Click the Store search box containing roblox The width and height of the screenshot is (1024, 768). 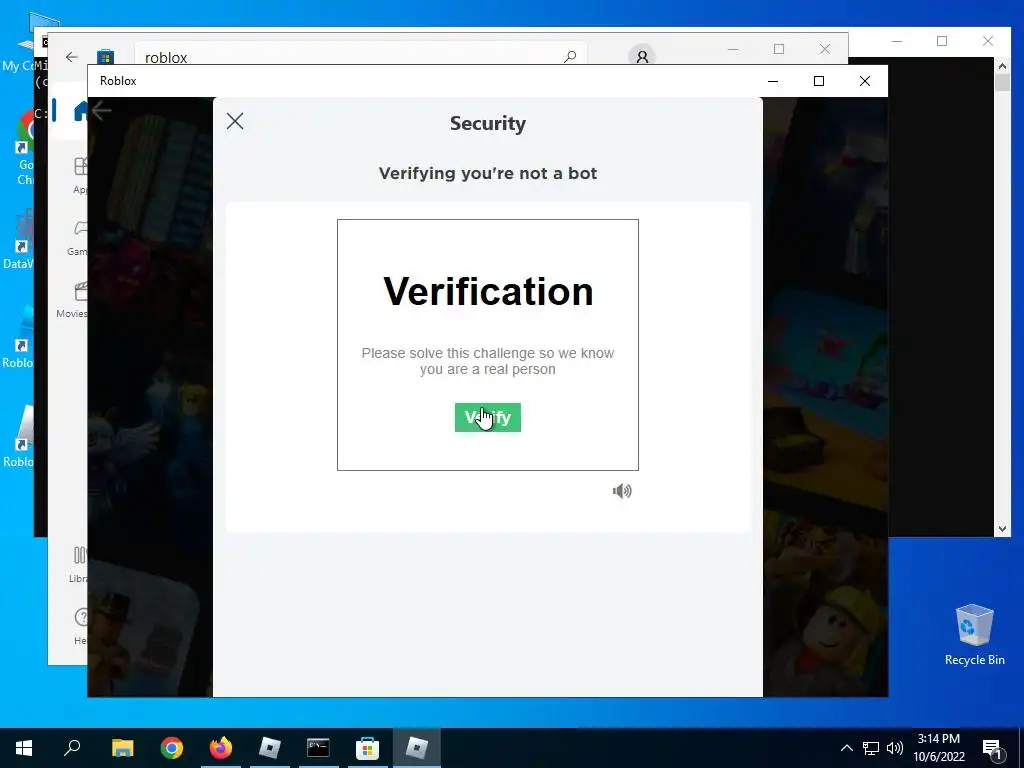360,56
